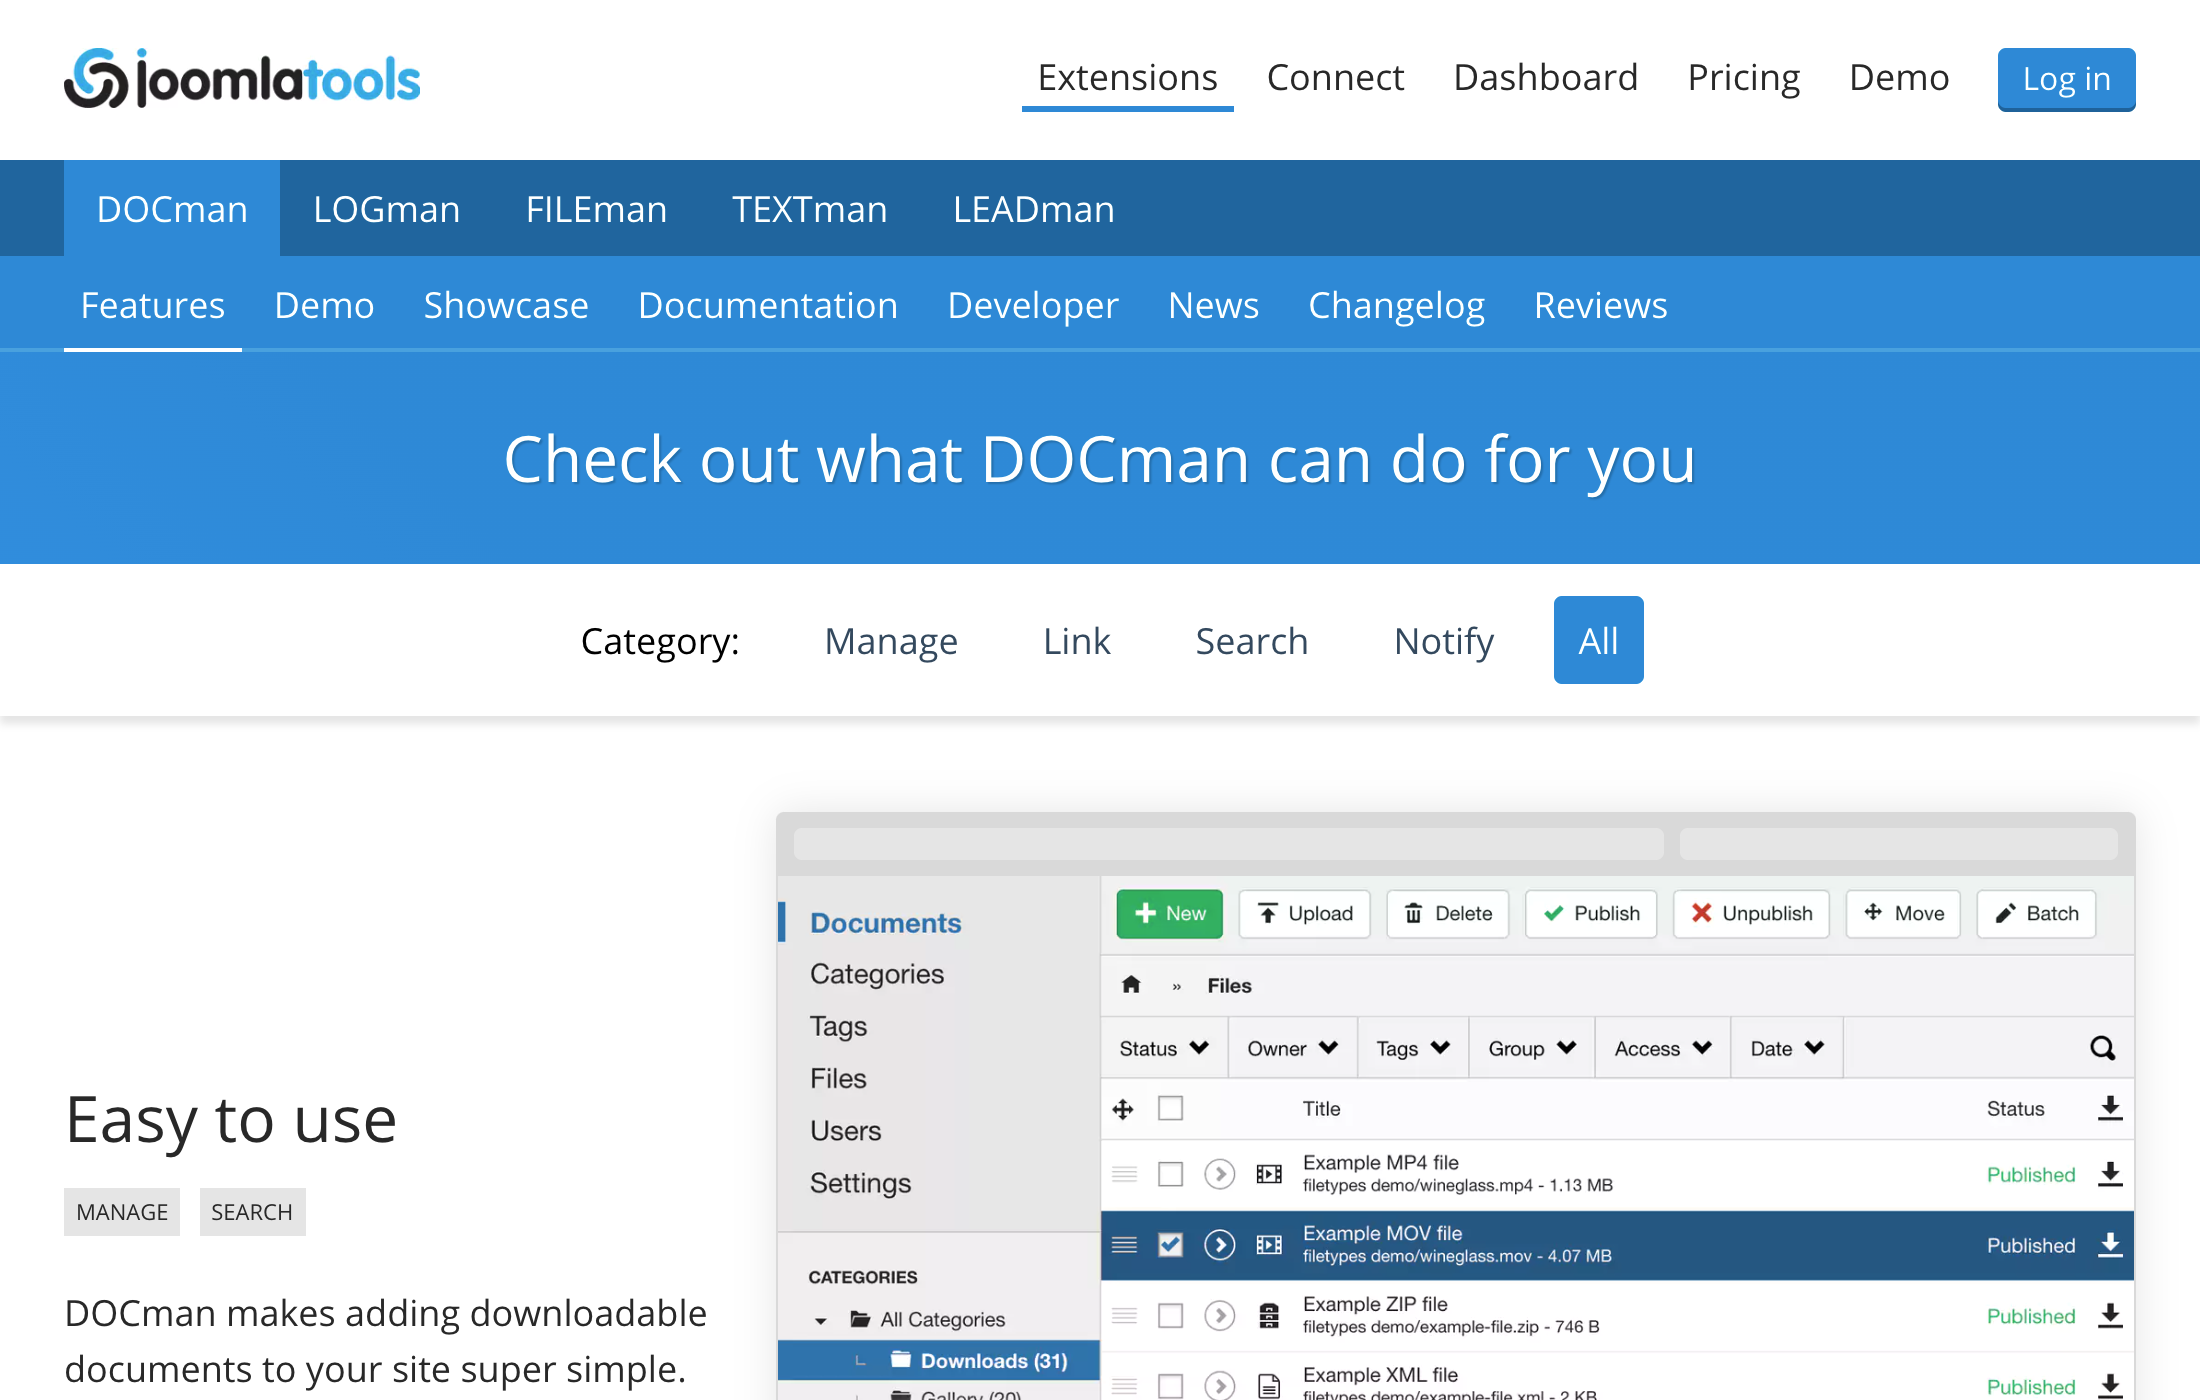The image size is (2200, 1400).
Task: Check the Example MP4 file checkbox
Action: point(1170,1174)
